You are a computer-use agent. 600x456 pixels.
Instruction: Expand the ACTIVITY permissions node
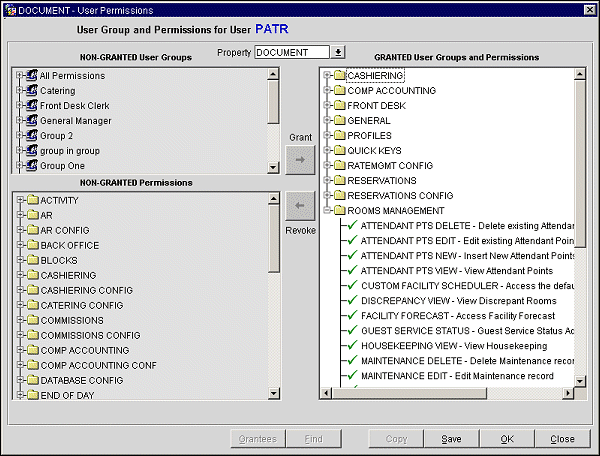tap(20, 200)
